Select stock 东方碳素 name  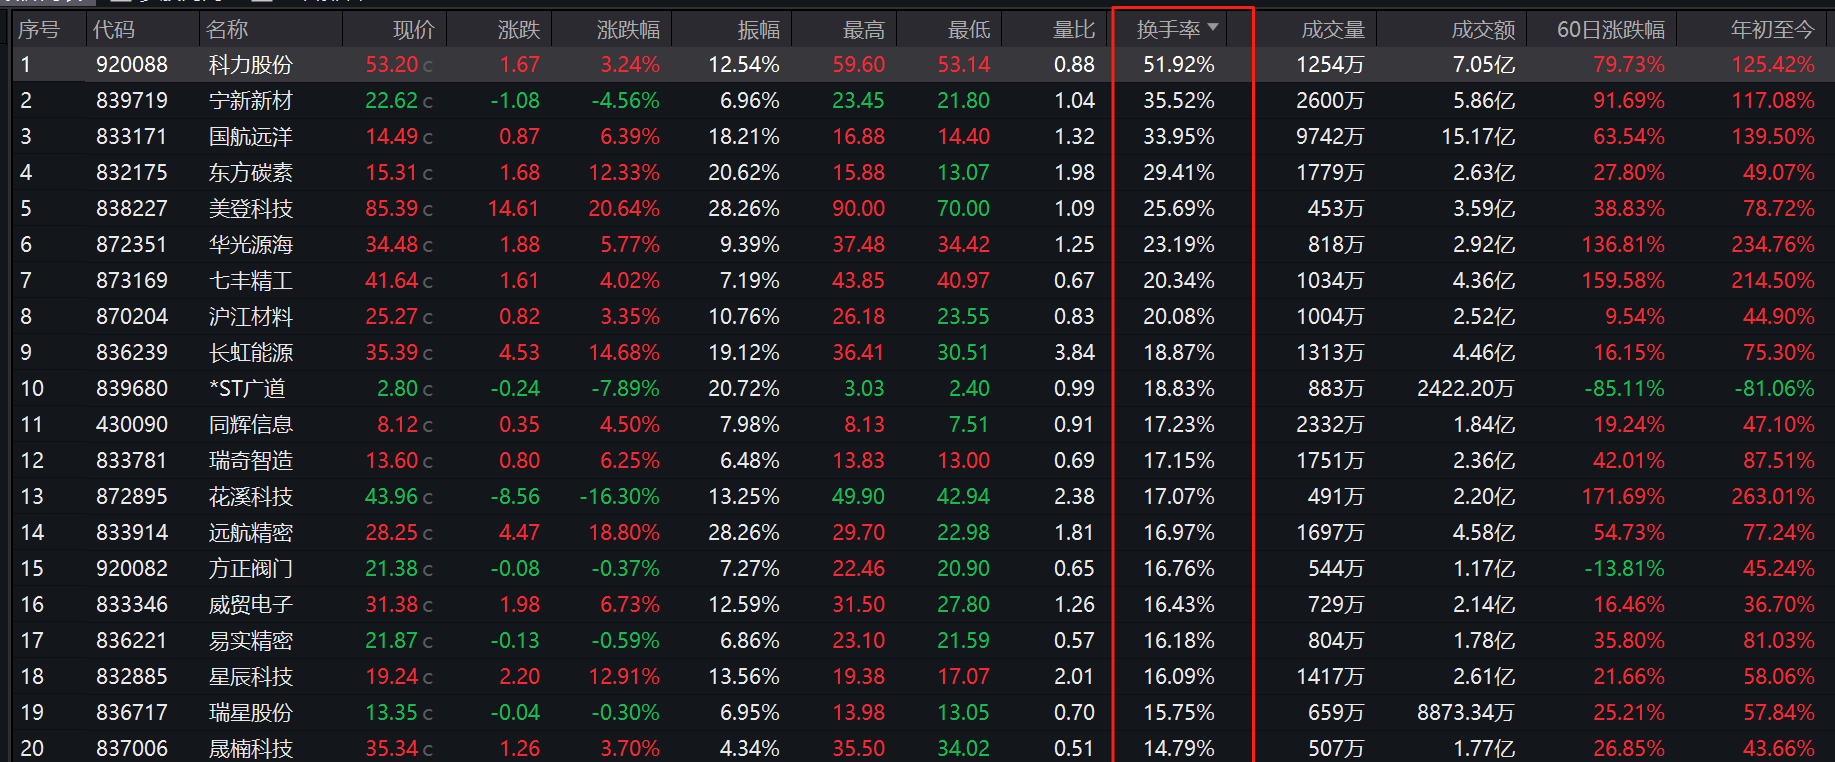click(x=251, y=173)
